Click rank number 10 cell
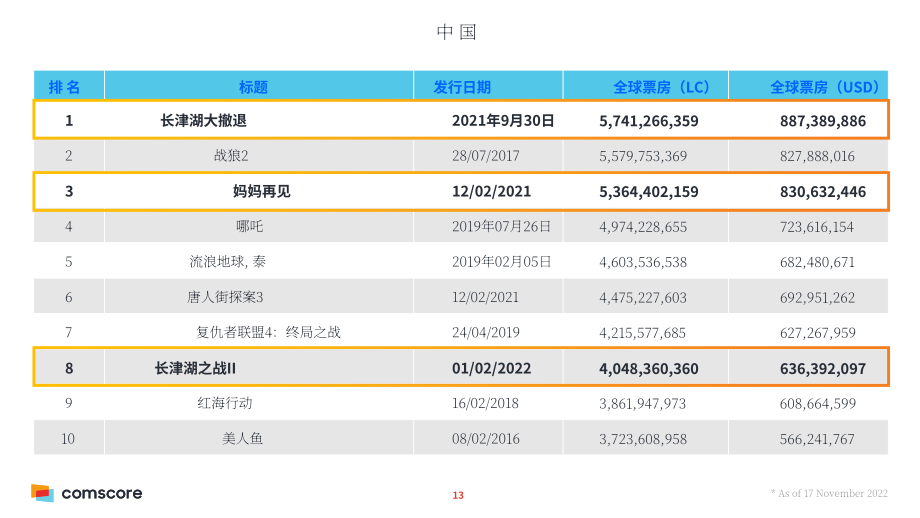 point(68,439)
